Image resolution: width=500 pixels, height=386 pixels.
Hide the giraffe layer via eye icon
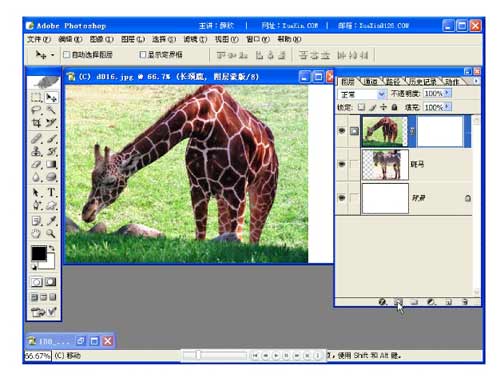click(x=342, y=131)
